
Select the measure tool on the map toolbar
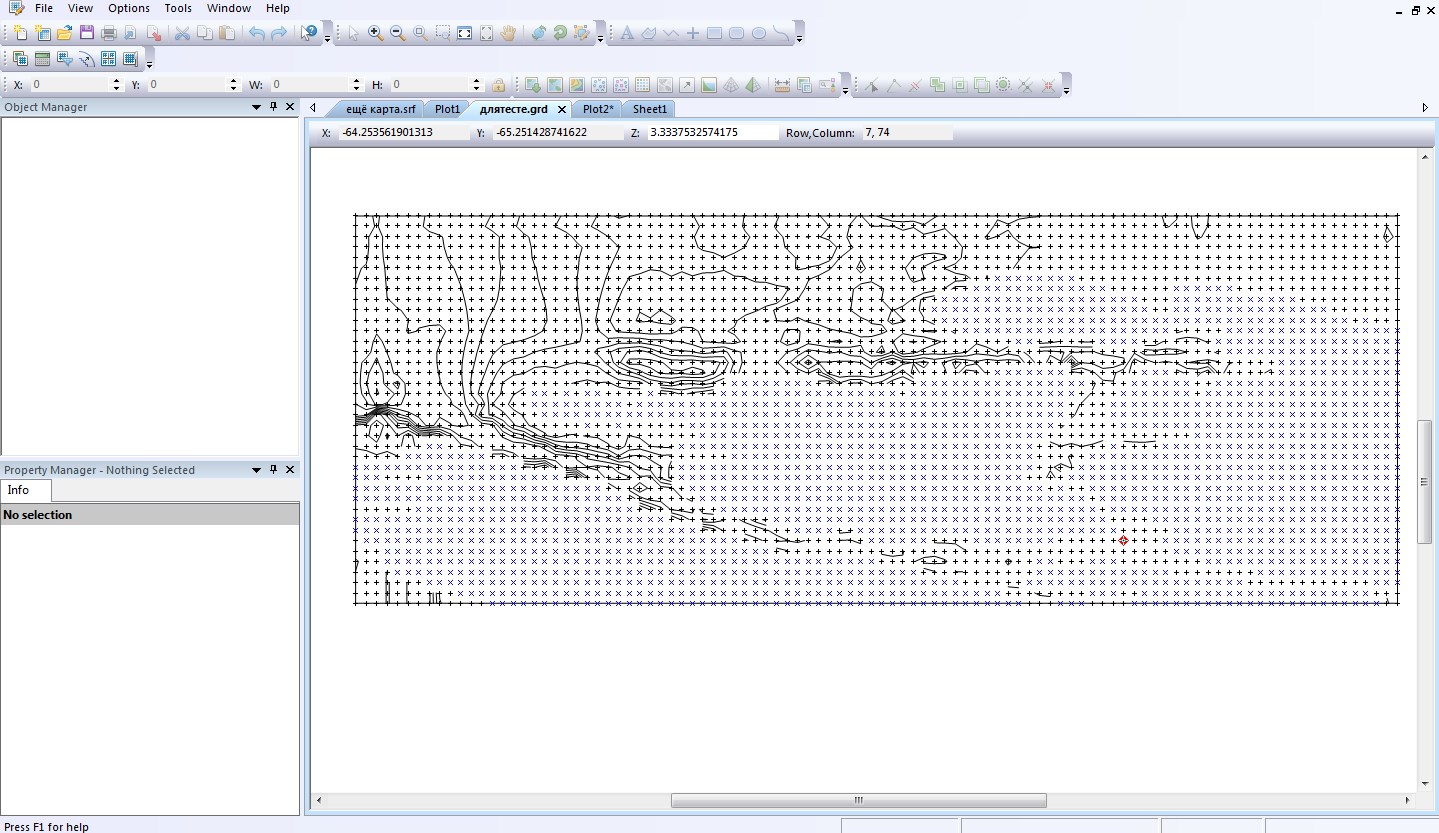782,85
